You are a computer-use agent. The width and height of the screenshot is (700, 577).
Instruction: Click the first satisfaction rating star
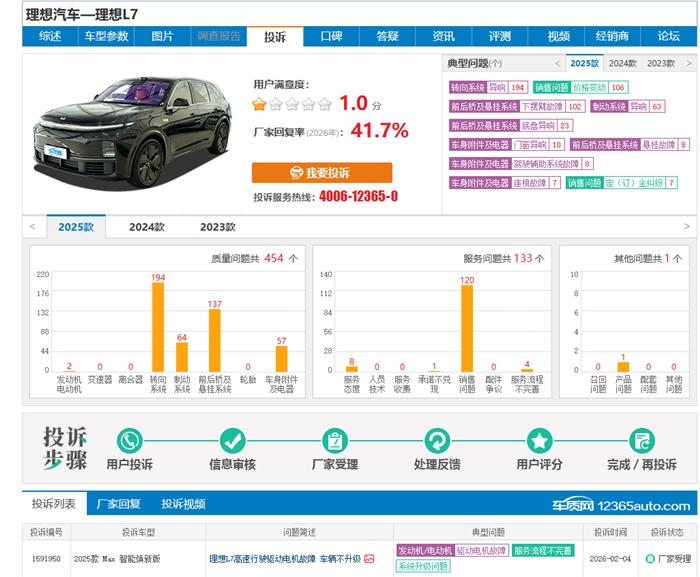(x=260, y=104)
